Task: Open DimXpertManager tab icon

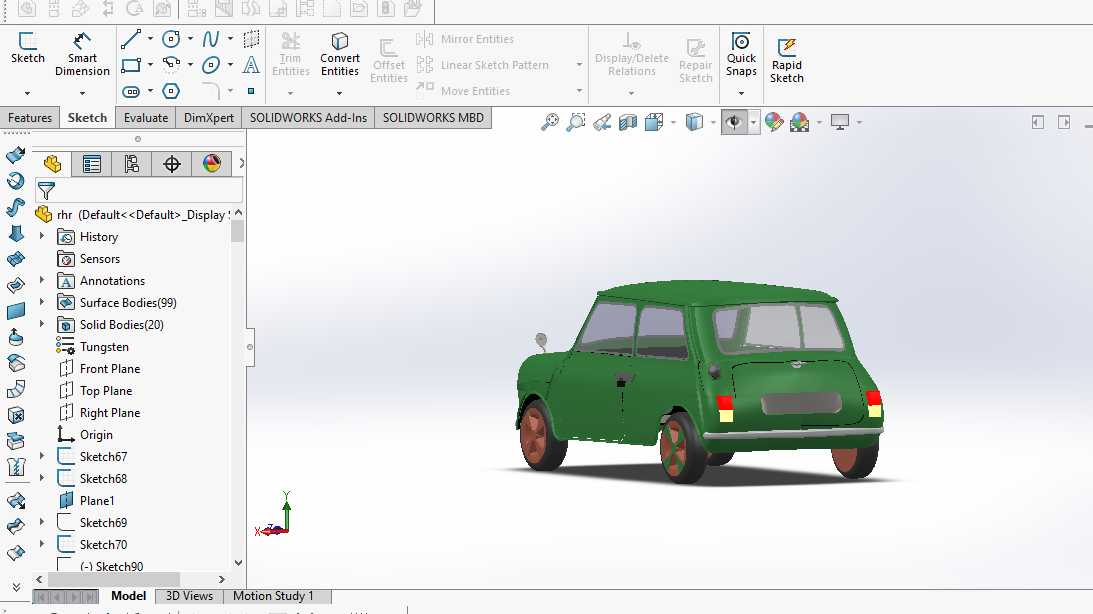Action: tap(171, 164)
